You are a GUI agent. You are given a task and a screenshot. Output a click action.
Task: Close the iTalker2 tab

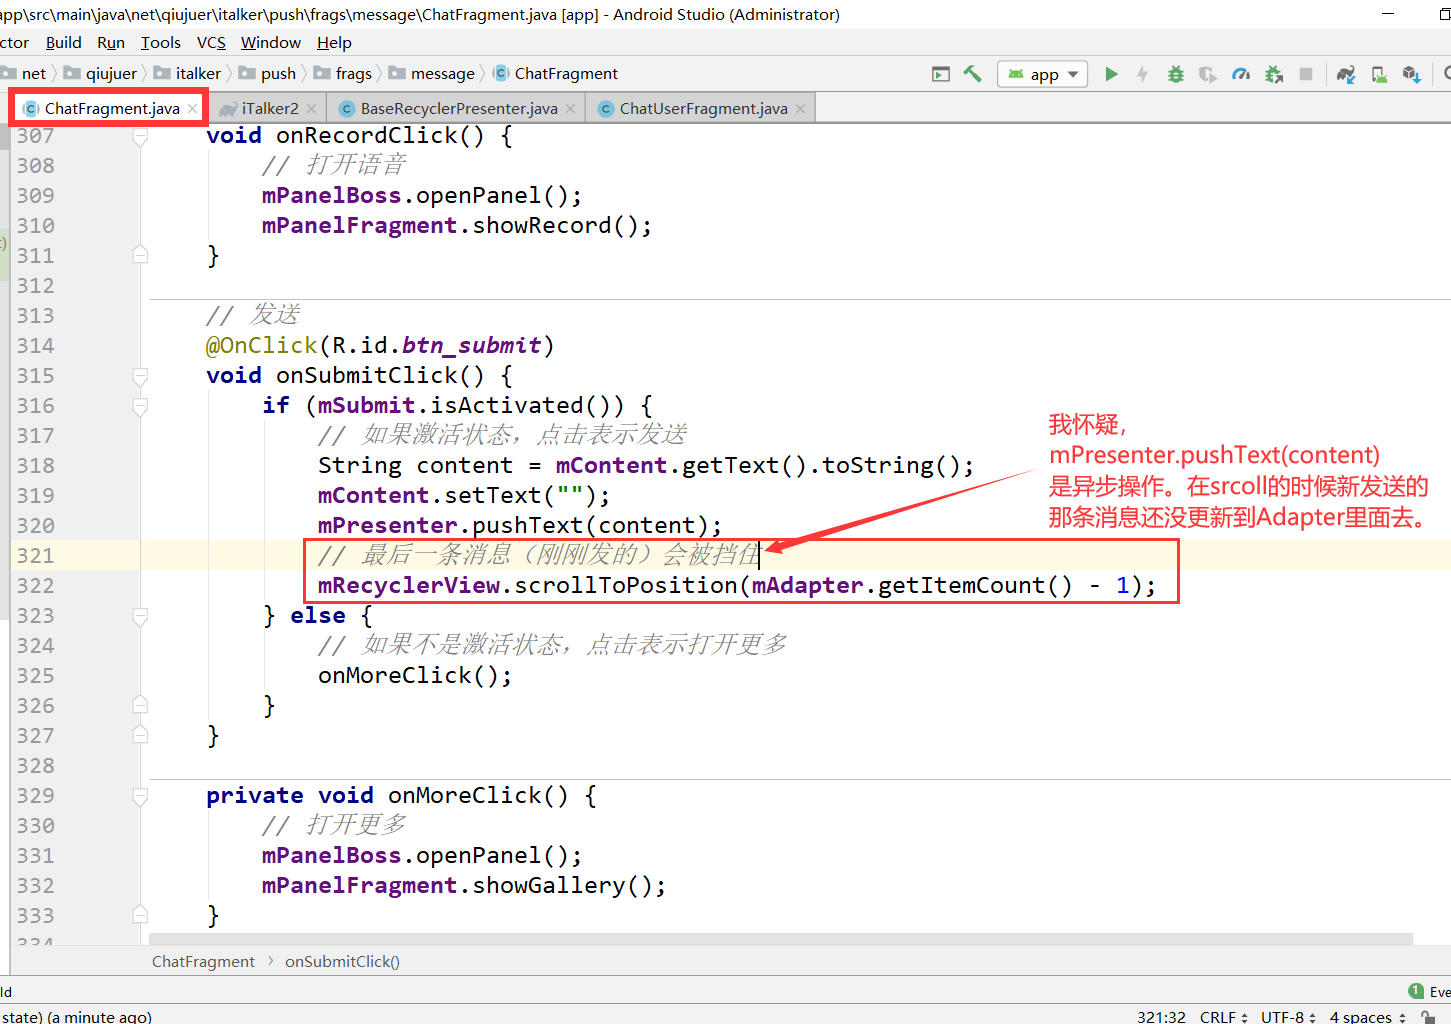312,108
